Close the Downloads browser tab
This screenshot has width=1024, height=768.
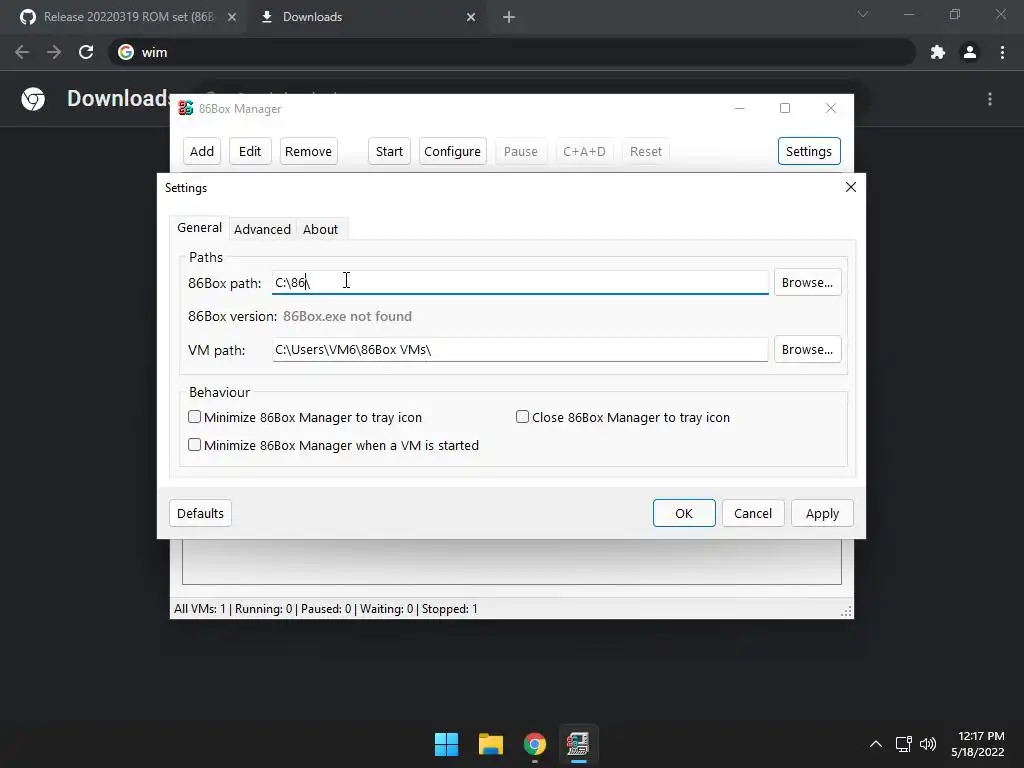tap(471, 17)
